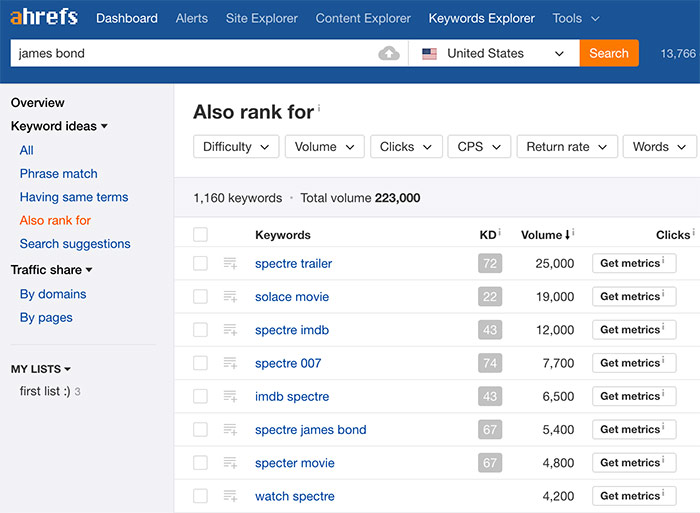Toggle the select-all checkbox in table header
The width and height of the screenshot is (700, 513).
pos(201,235)
